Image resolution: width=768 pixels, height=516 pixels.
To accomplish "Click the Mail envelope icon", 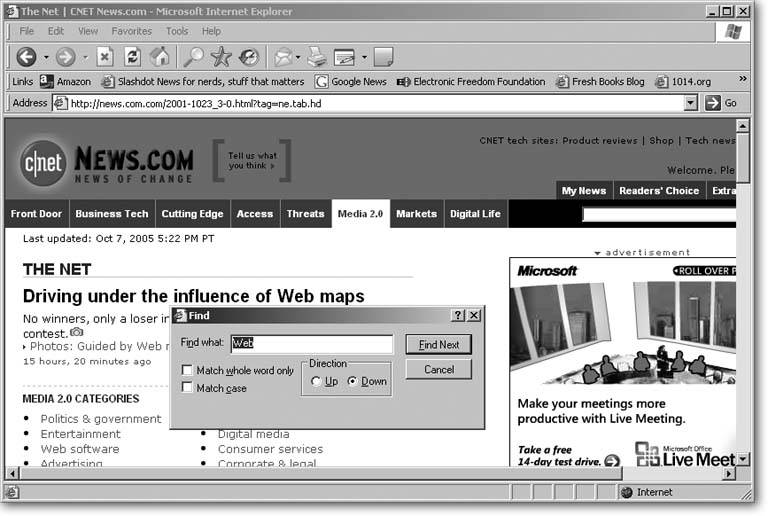I will point(283,58).
